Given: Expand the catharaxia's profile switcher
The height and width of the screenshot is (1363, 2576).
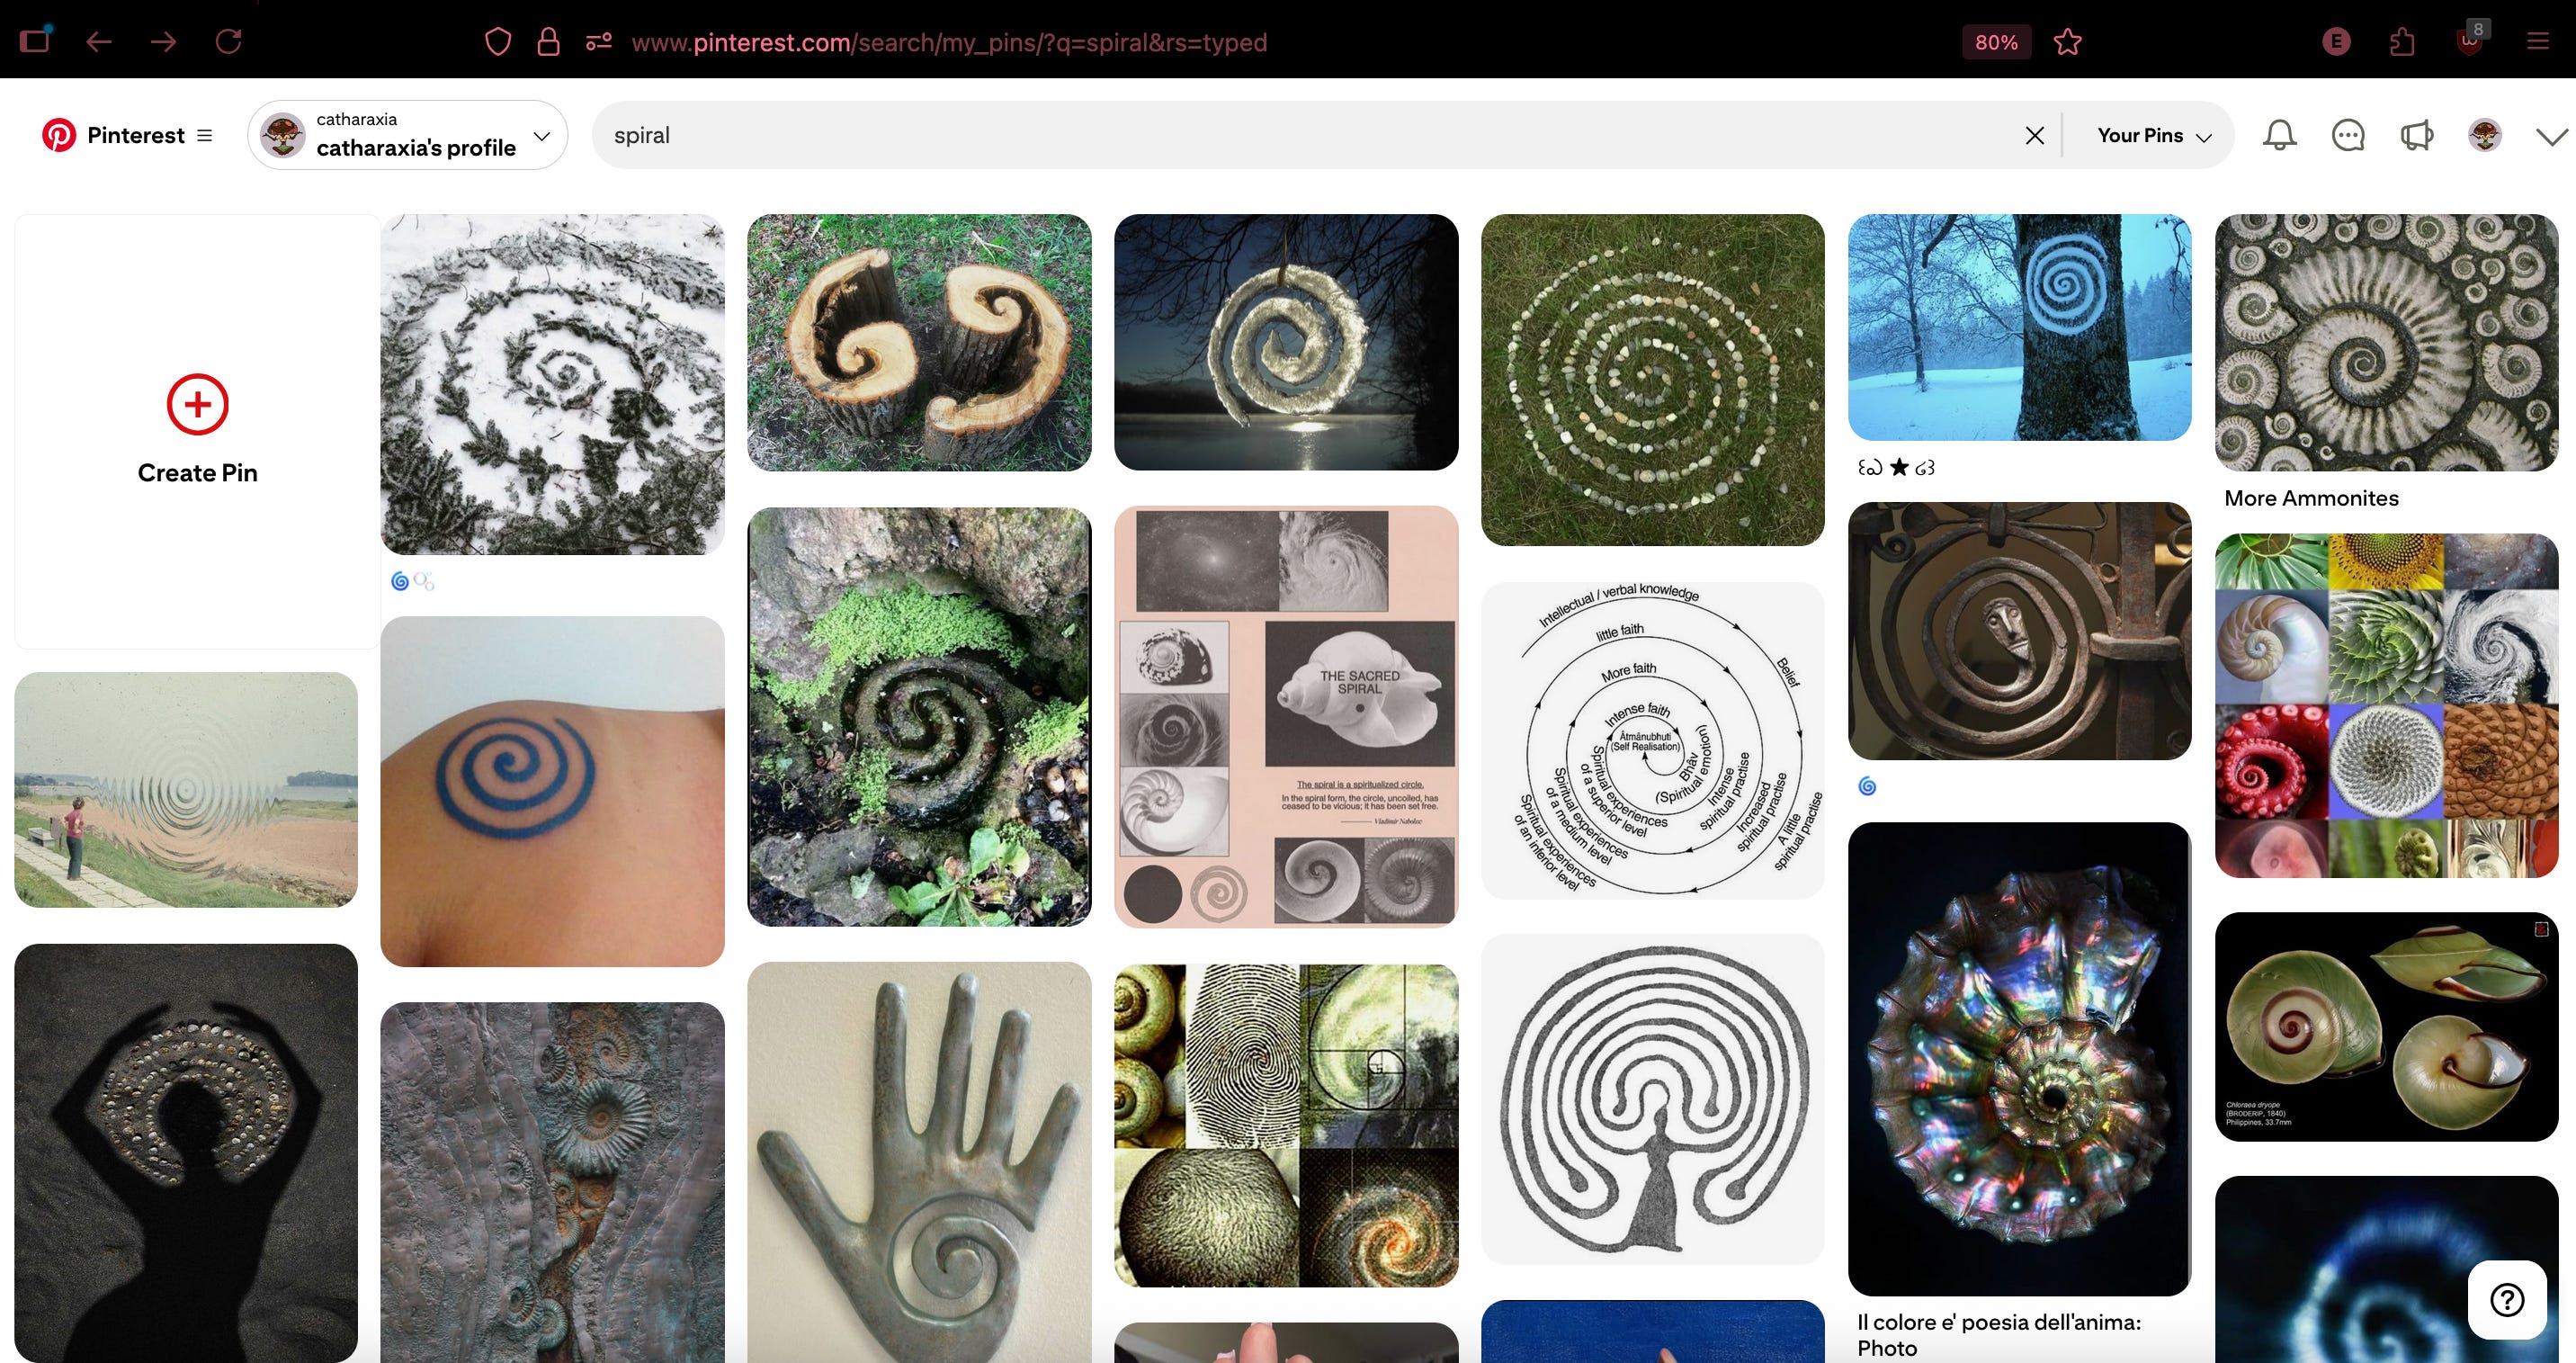Looking at the screenshot, I should click(408, 135).
